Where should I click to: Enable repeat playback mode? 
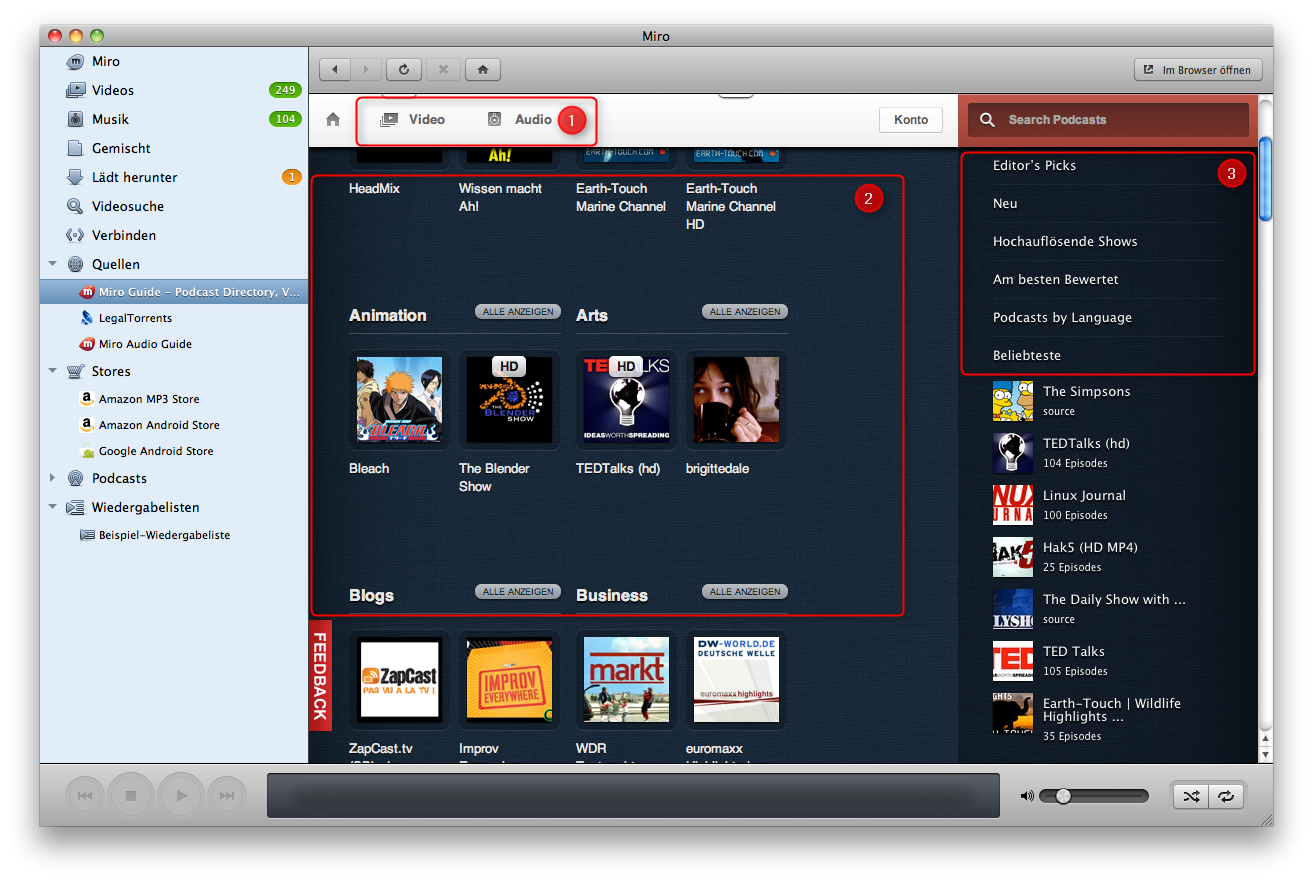(x=1227, y=795)
